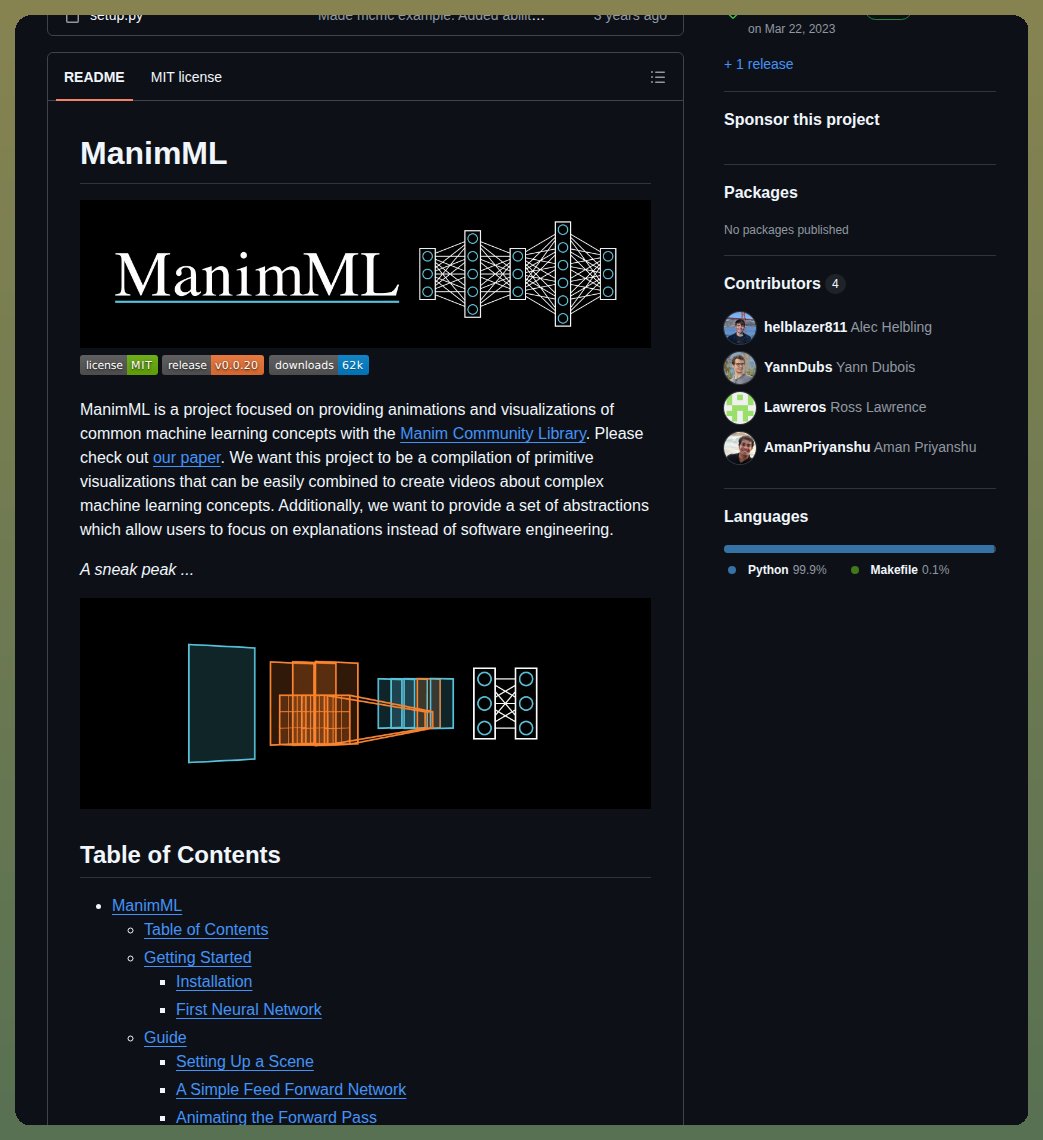Go to Installation section link

[214, 982]
